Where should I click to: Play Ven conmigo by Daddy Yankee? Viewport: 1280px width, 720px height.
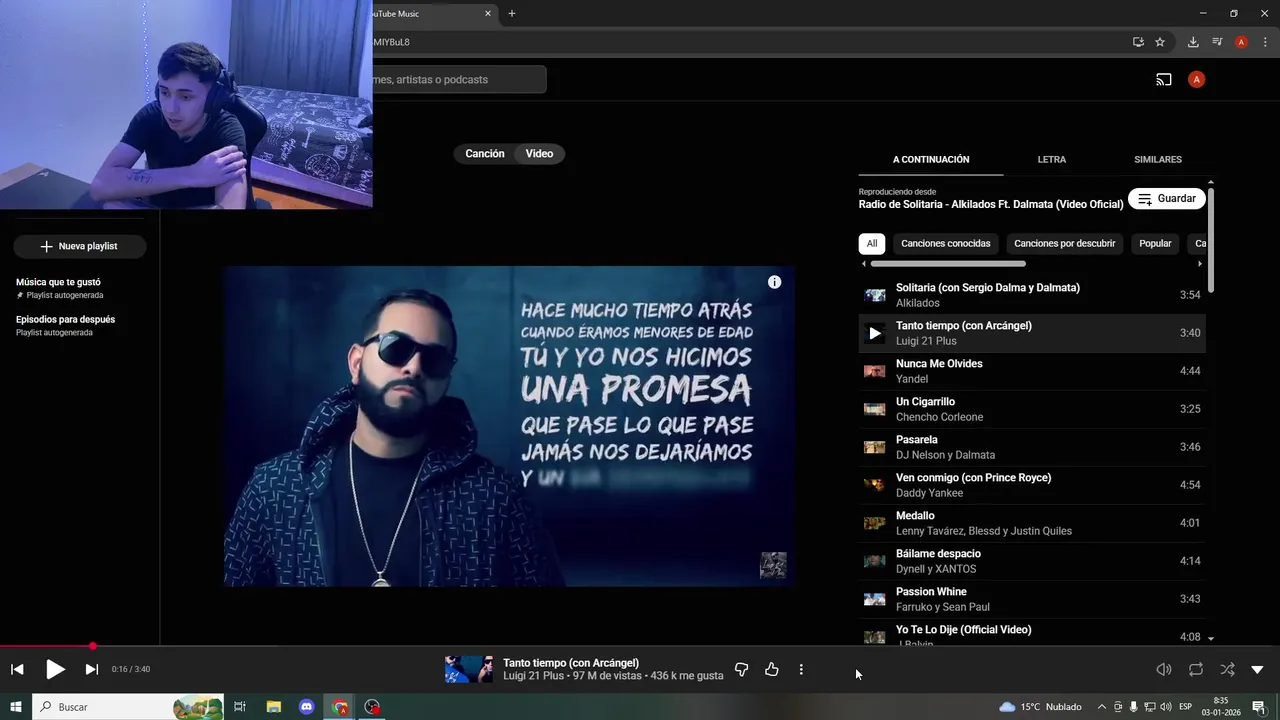1032,485
